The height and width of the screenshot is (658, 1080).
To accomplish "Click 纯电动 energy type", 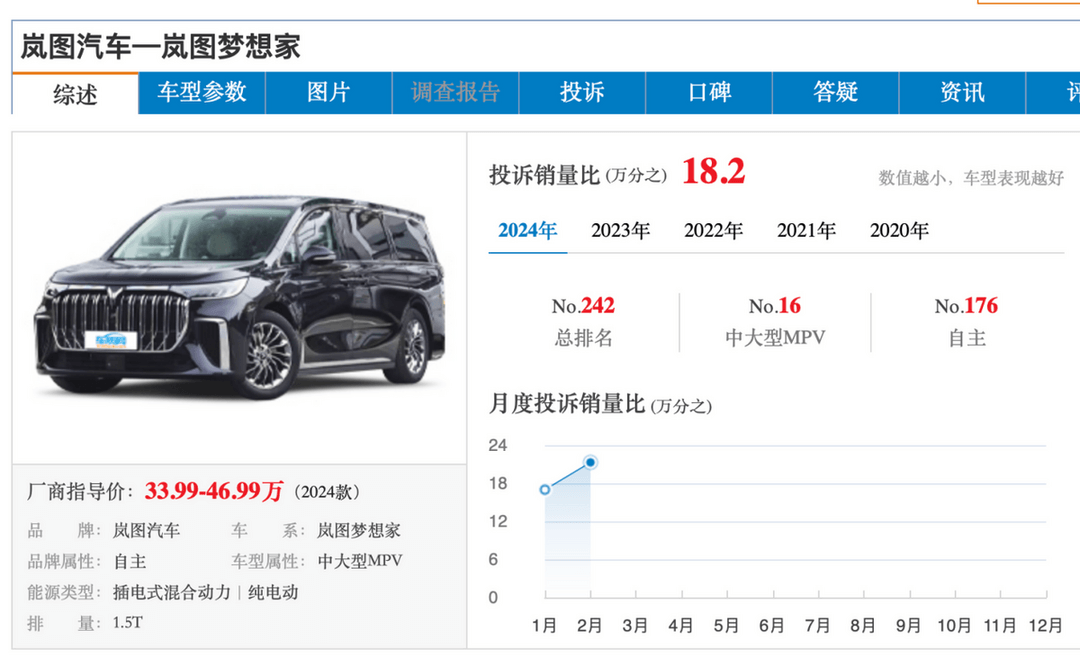I will coord(273,593).
